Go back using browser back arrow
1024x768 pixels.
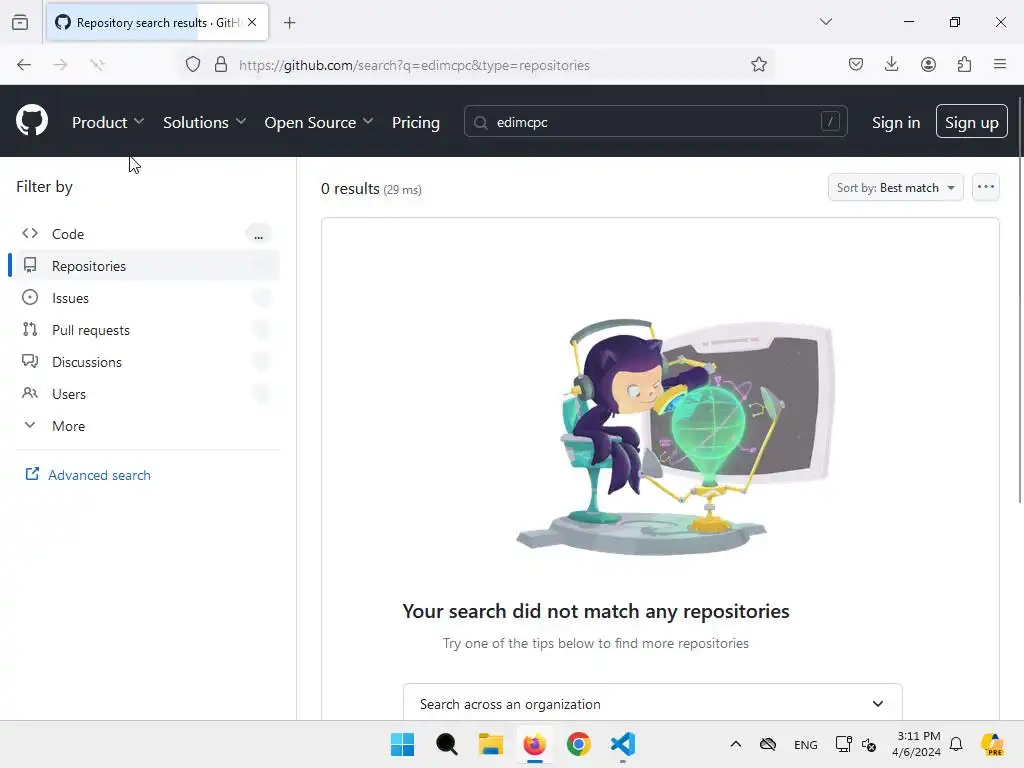[x=24, y=65]
